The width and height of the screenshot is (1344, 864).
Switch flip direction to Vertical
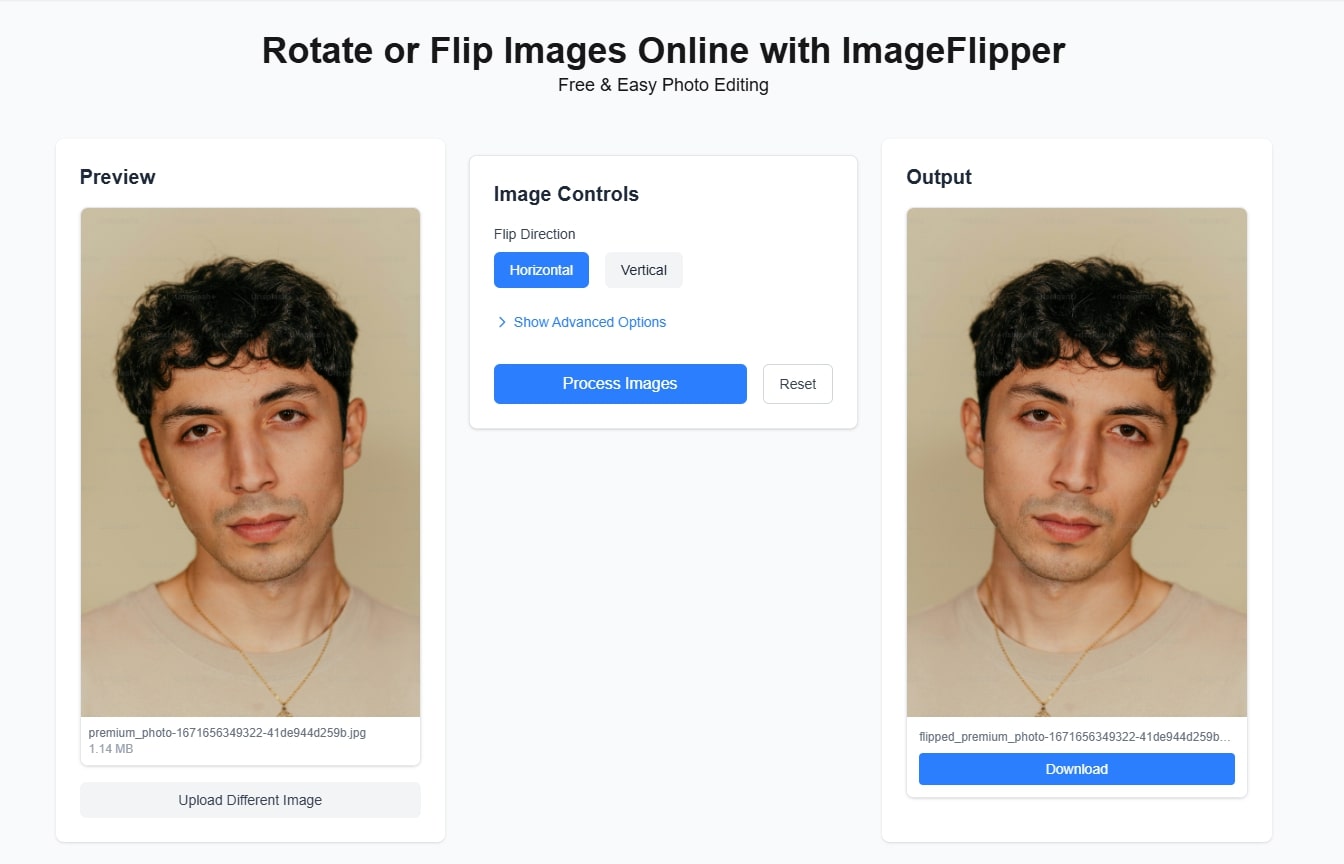pyautogui.click(x=643, y=270)
